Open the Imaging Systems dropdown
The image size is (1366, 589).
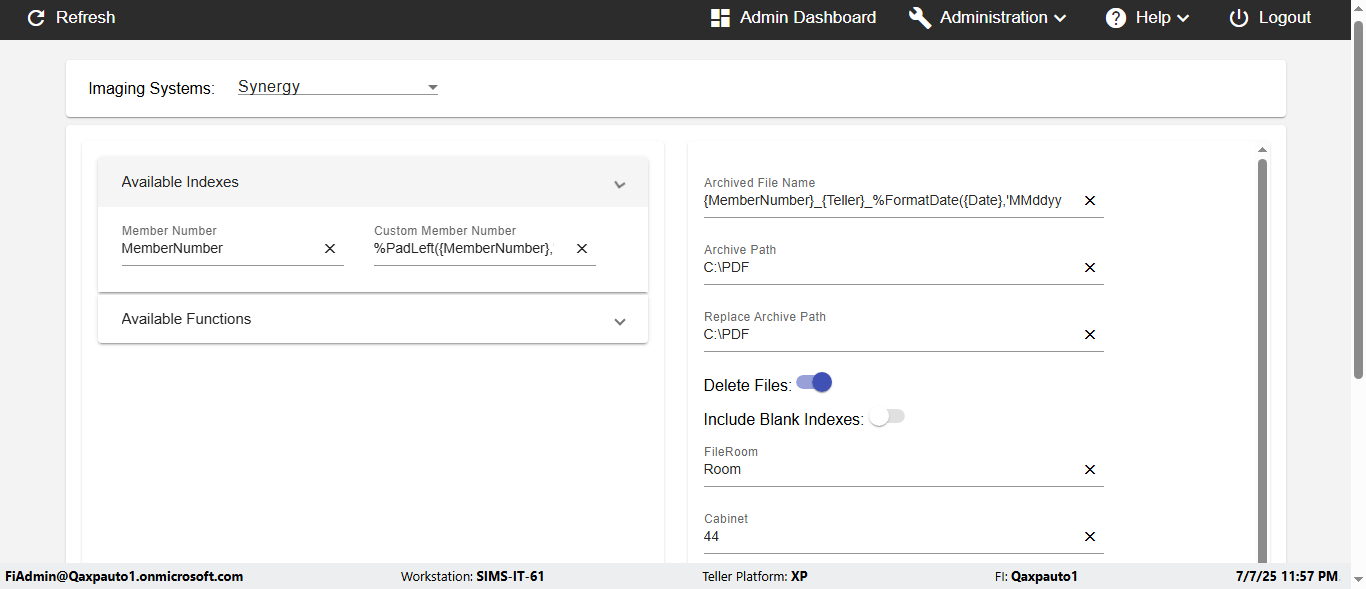(x=338, y=87)
